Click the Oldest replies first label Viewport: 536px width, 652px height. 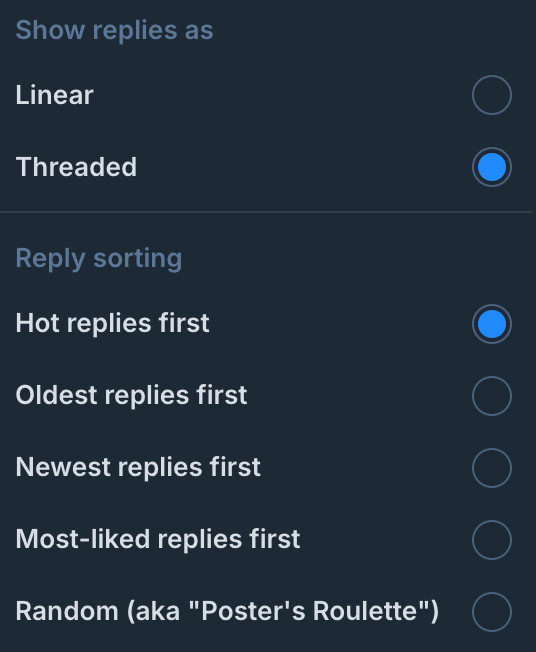click(x=131, y=395)
